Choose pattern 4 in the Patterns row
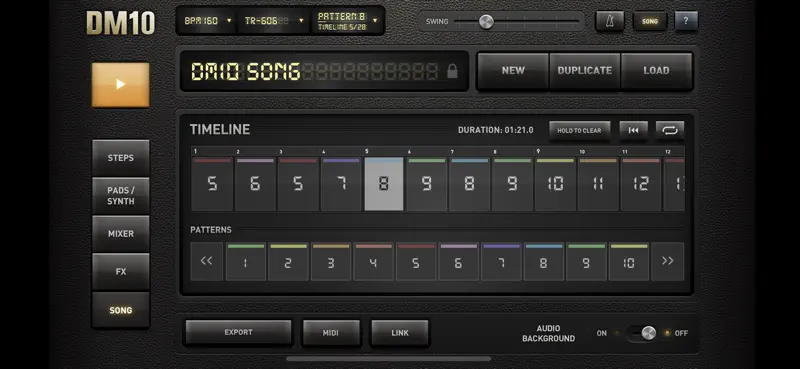800x369 pixels. pyautogui.click(x=373, y=261)
